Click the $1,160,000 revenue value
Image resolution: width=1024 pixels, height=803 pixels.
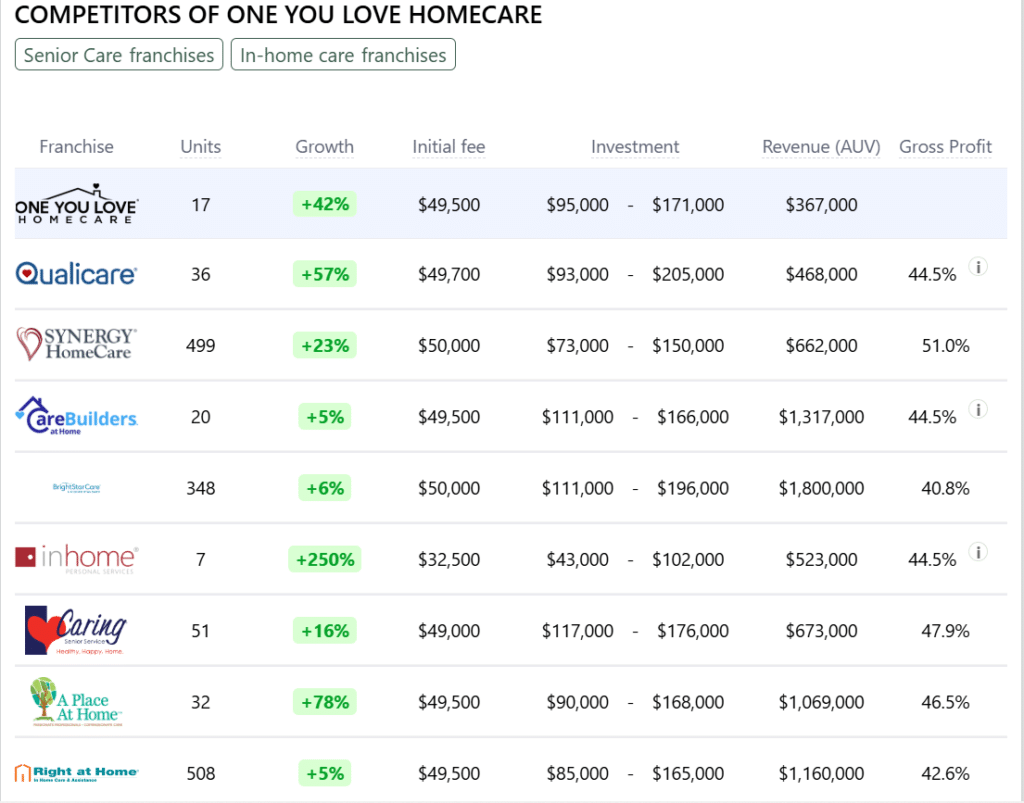pyautogui.click(x=821, y=774)
